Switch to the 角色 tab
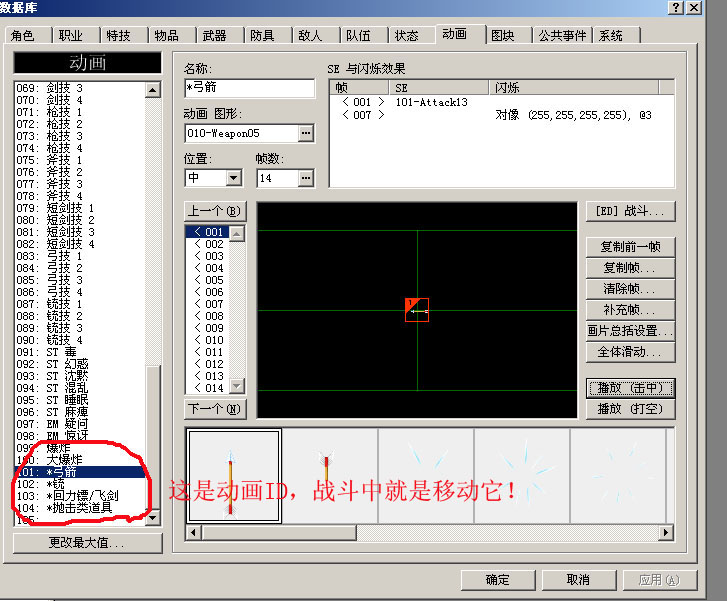Viewport: 727px width, 601px height. [x=23, y=36]
